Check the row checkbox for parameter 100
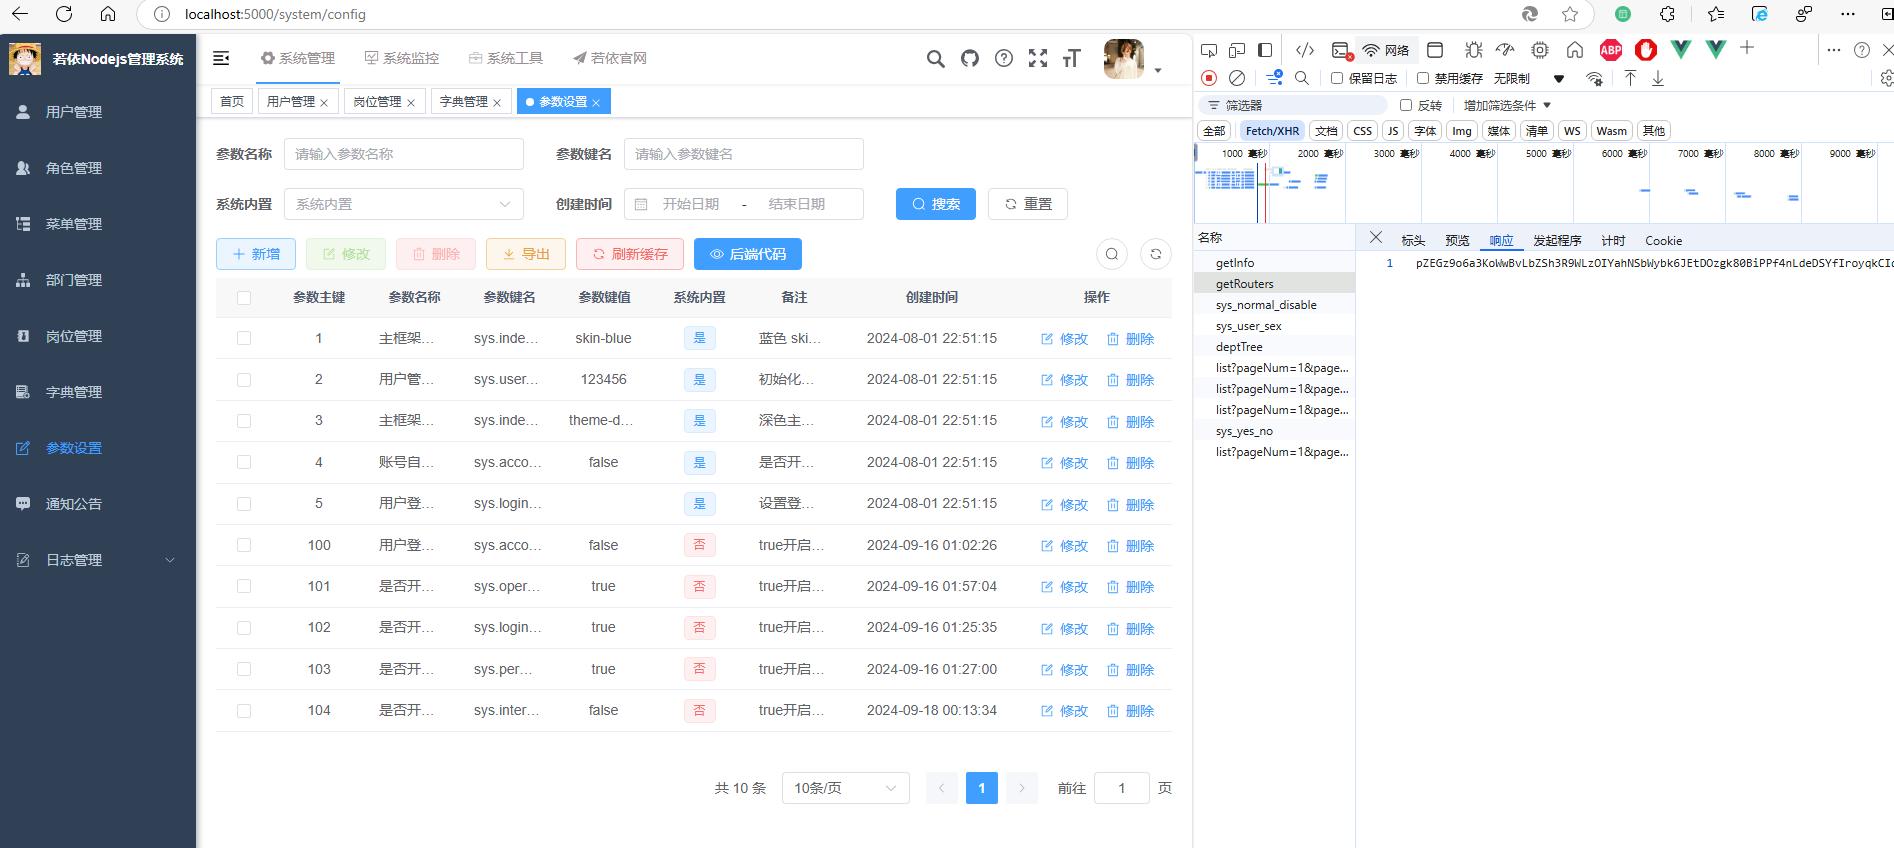 tap(244, 545)
